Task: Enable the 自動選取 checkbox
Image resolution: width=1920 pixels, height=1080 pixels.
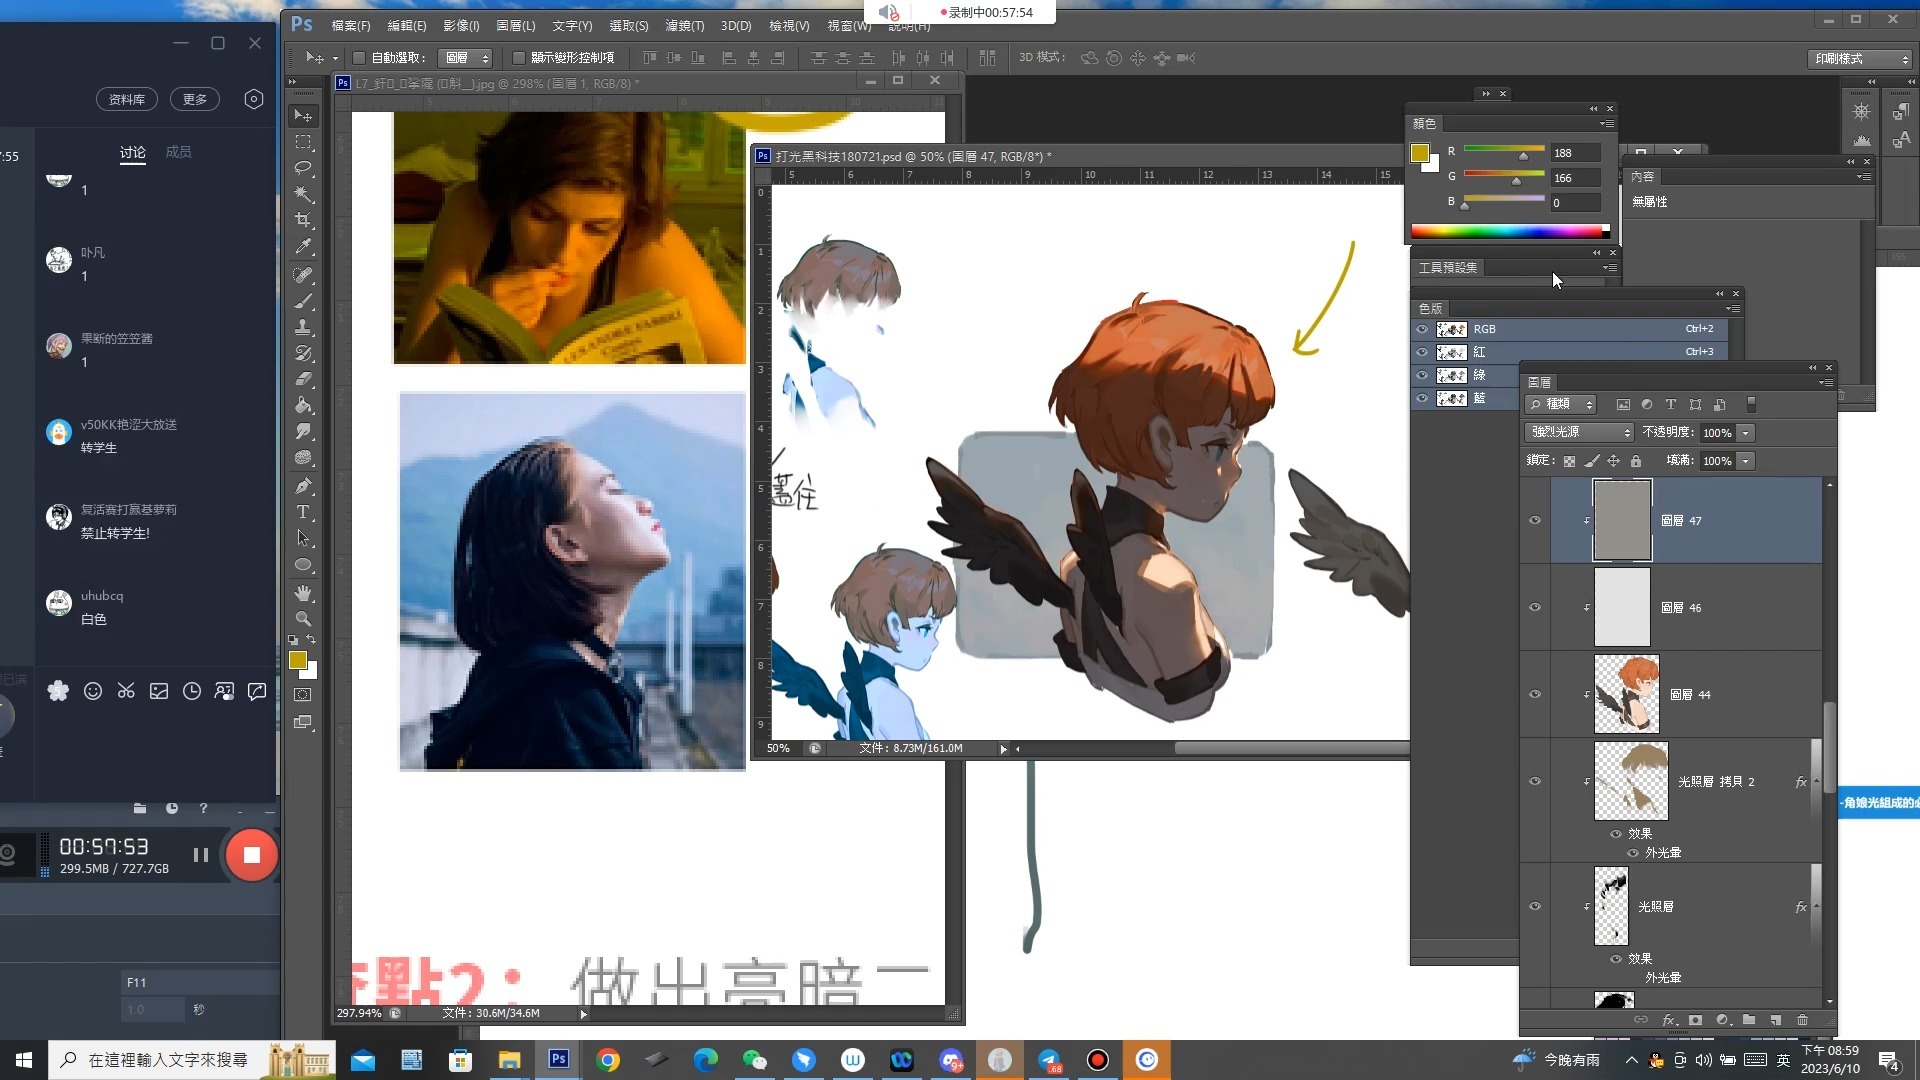Action: [359, 58]
